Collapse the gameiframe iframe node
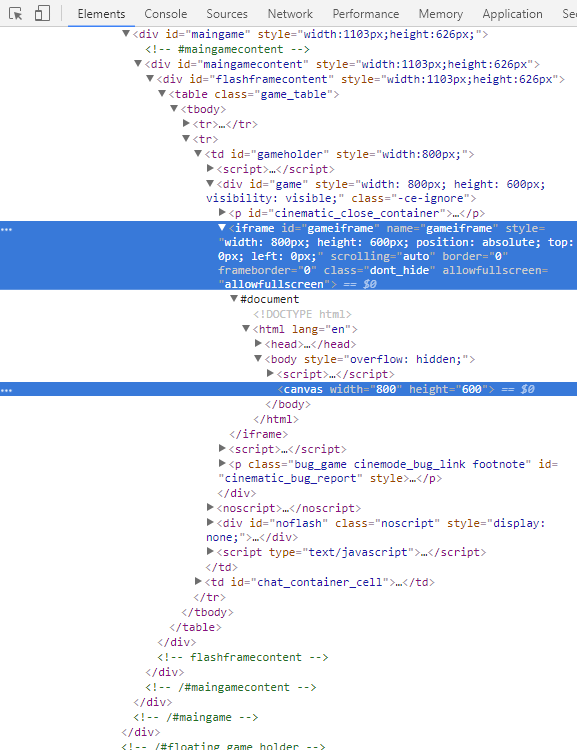This screenshot has height=750, width=577. coord(222,227)
